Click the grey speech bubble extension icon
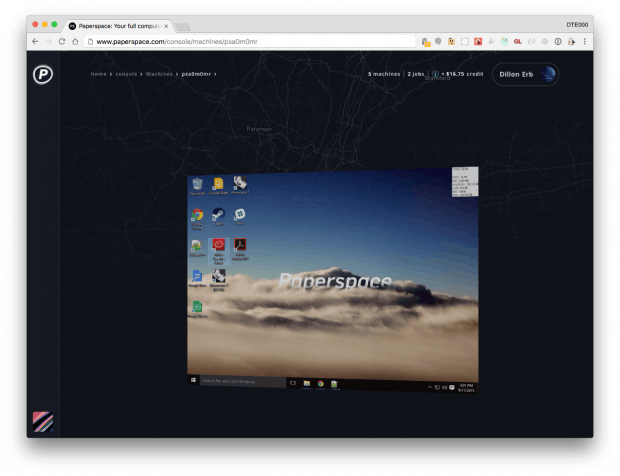 point(438,41)
